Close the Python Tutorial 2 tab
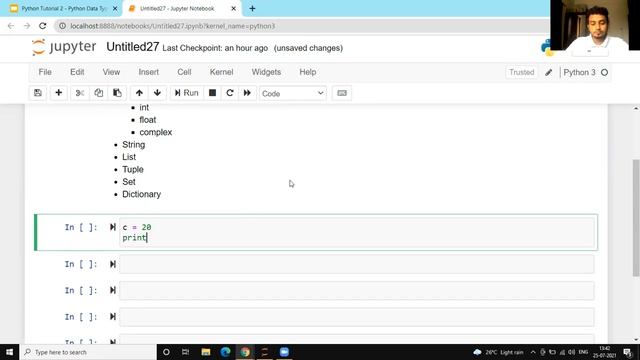This screenshot has height=360, width=640. pyautogui.click(x=115, y=9)
